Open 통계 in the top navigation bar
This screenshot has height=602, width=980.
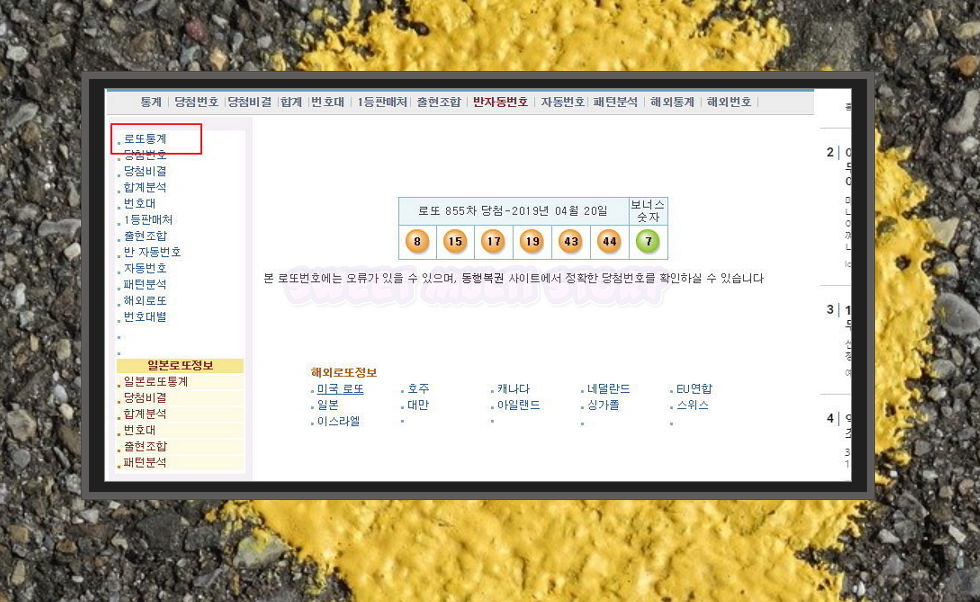click(151, 102)
